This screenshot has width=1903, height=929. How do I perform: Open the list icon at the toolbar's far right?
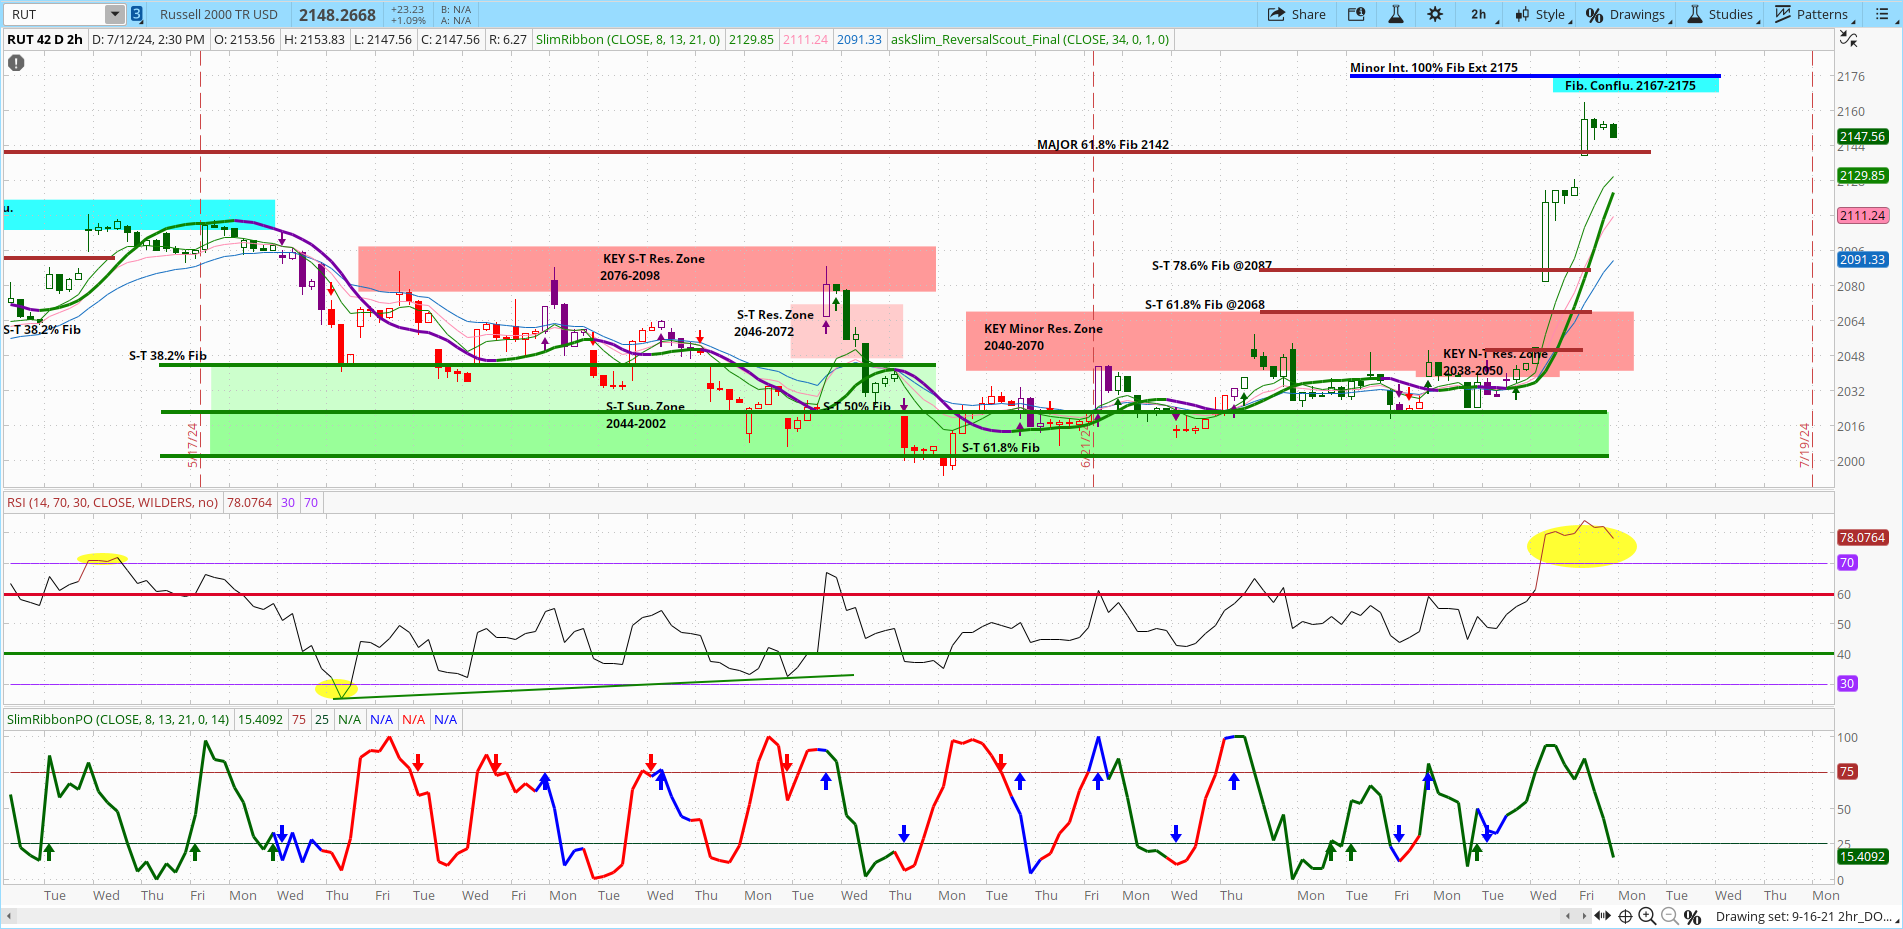[1884, 14]
